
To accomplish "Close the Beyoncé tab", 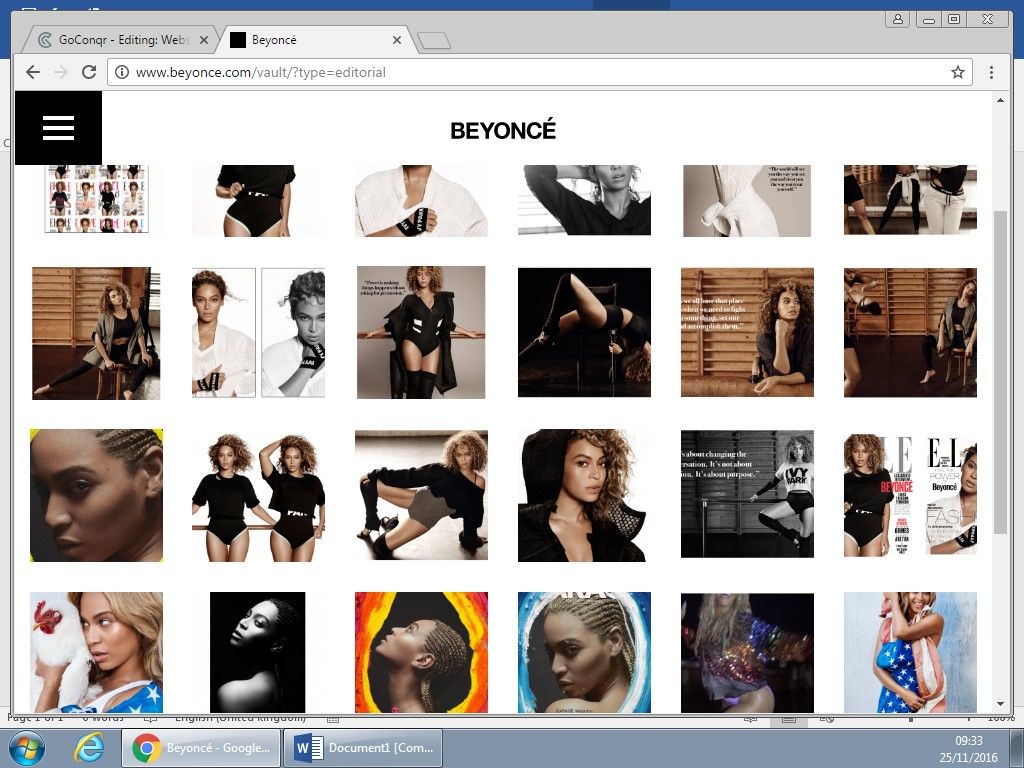I will coord(397,41).
